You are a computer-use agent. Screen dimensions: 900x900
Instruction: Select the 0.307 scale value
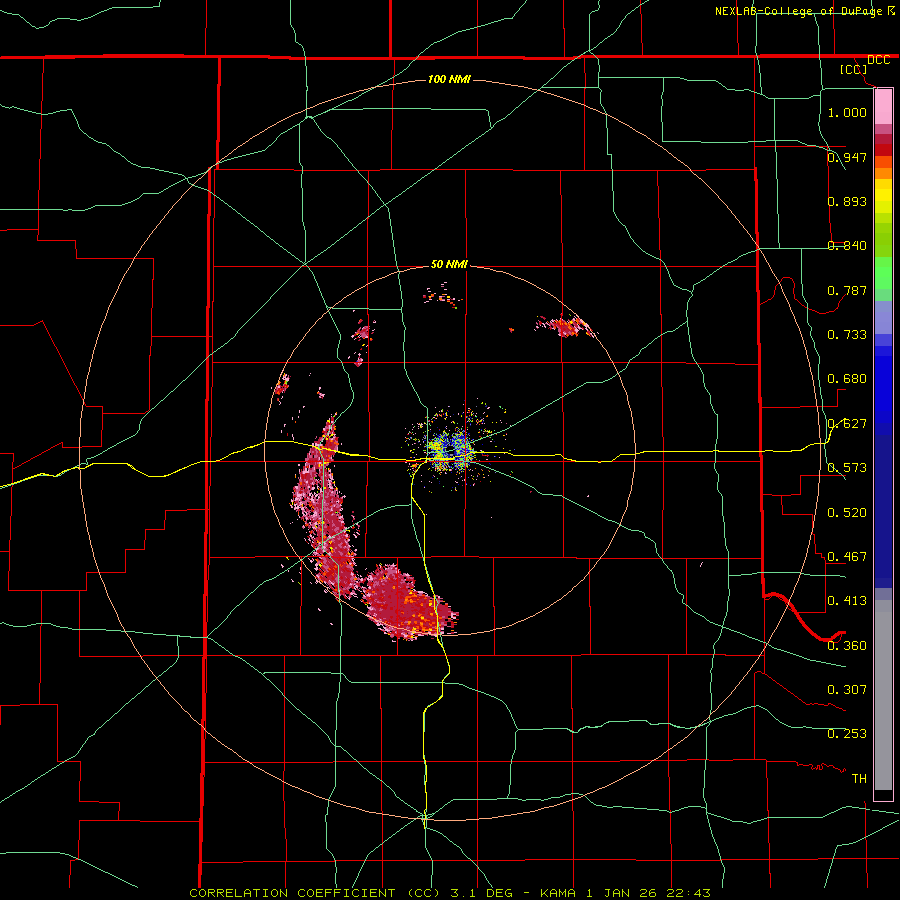click(x=847, y=689)
